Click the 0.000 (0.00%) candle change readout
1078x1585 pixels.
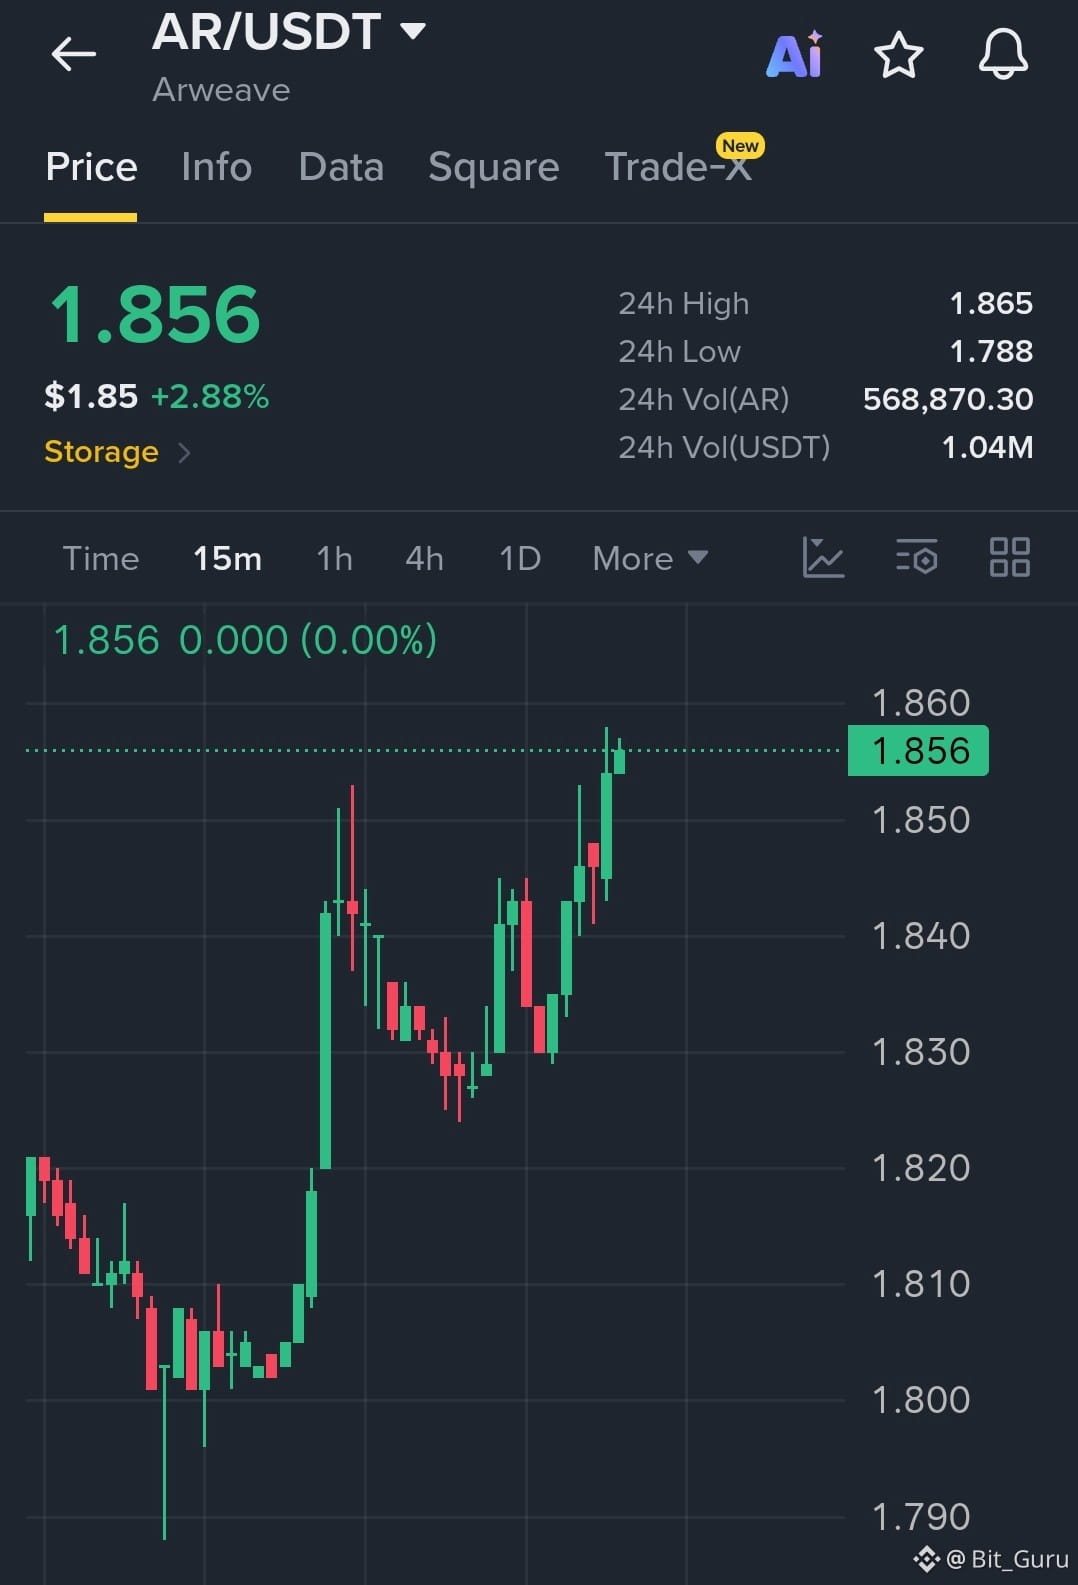click(308, 640)
